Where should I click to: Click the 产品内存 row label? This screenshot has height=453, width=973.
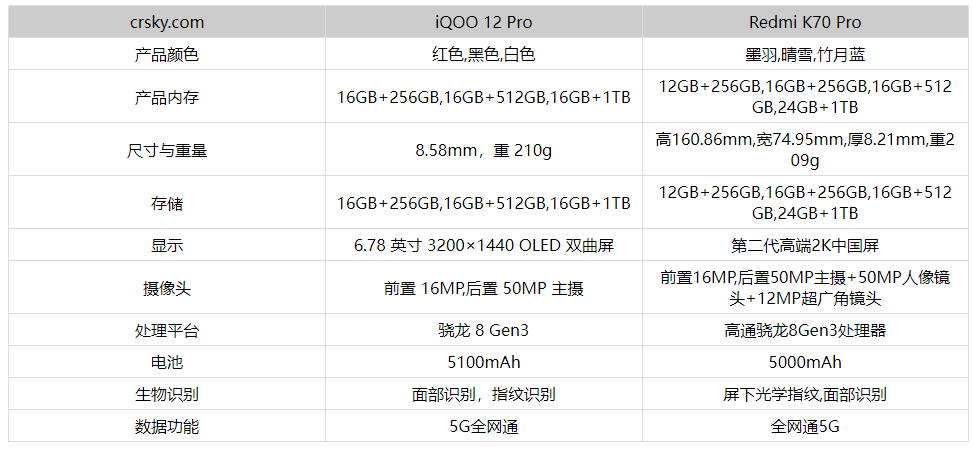coord(167,97)
